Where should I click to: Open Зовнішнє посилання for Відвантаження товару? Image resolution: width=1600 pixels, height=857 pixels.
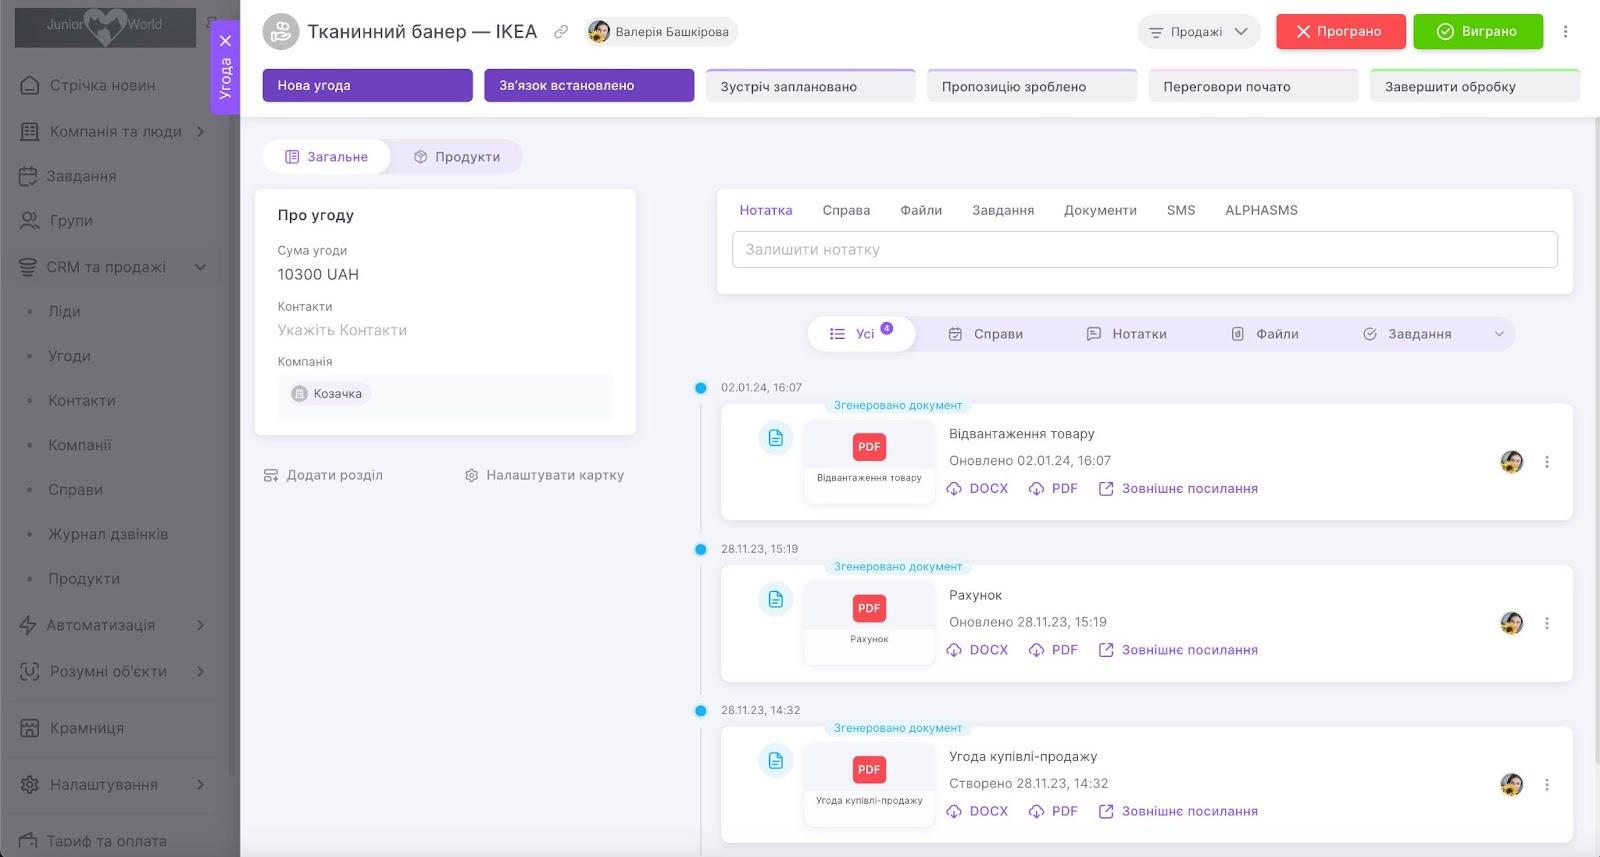(1178, 488)
